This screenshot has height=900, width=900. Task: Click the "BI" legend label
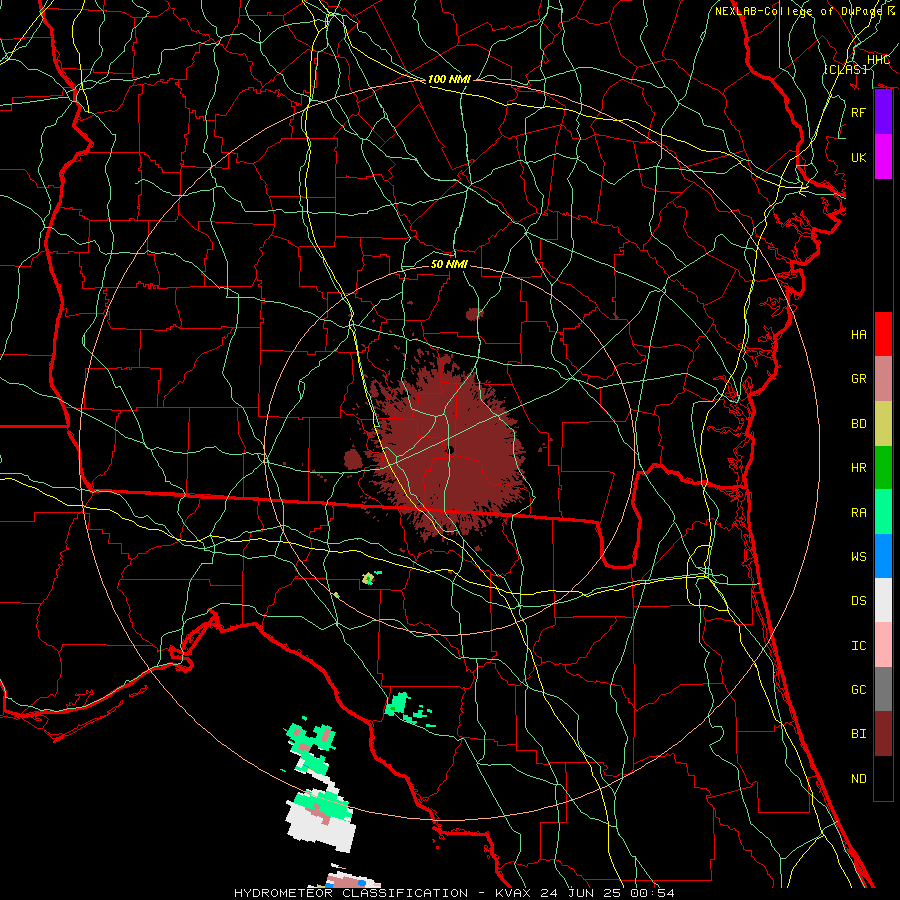(x=858, y=734)
